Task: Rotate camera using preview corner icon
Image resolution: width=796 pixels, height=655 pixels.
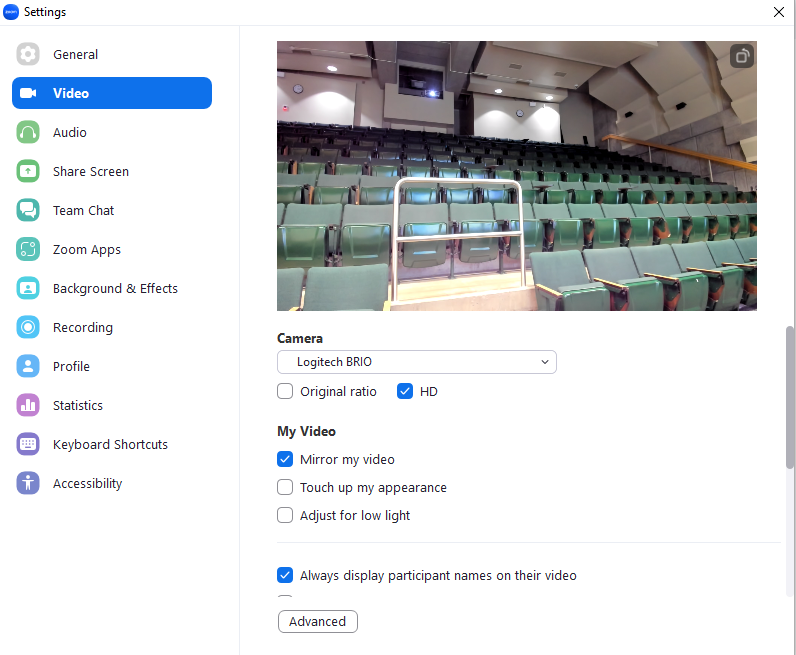Action: 741,57
